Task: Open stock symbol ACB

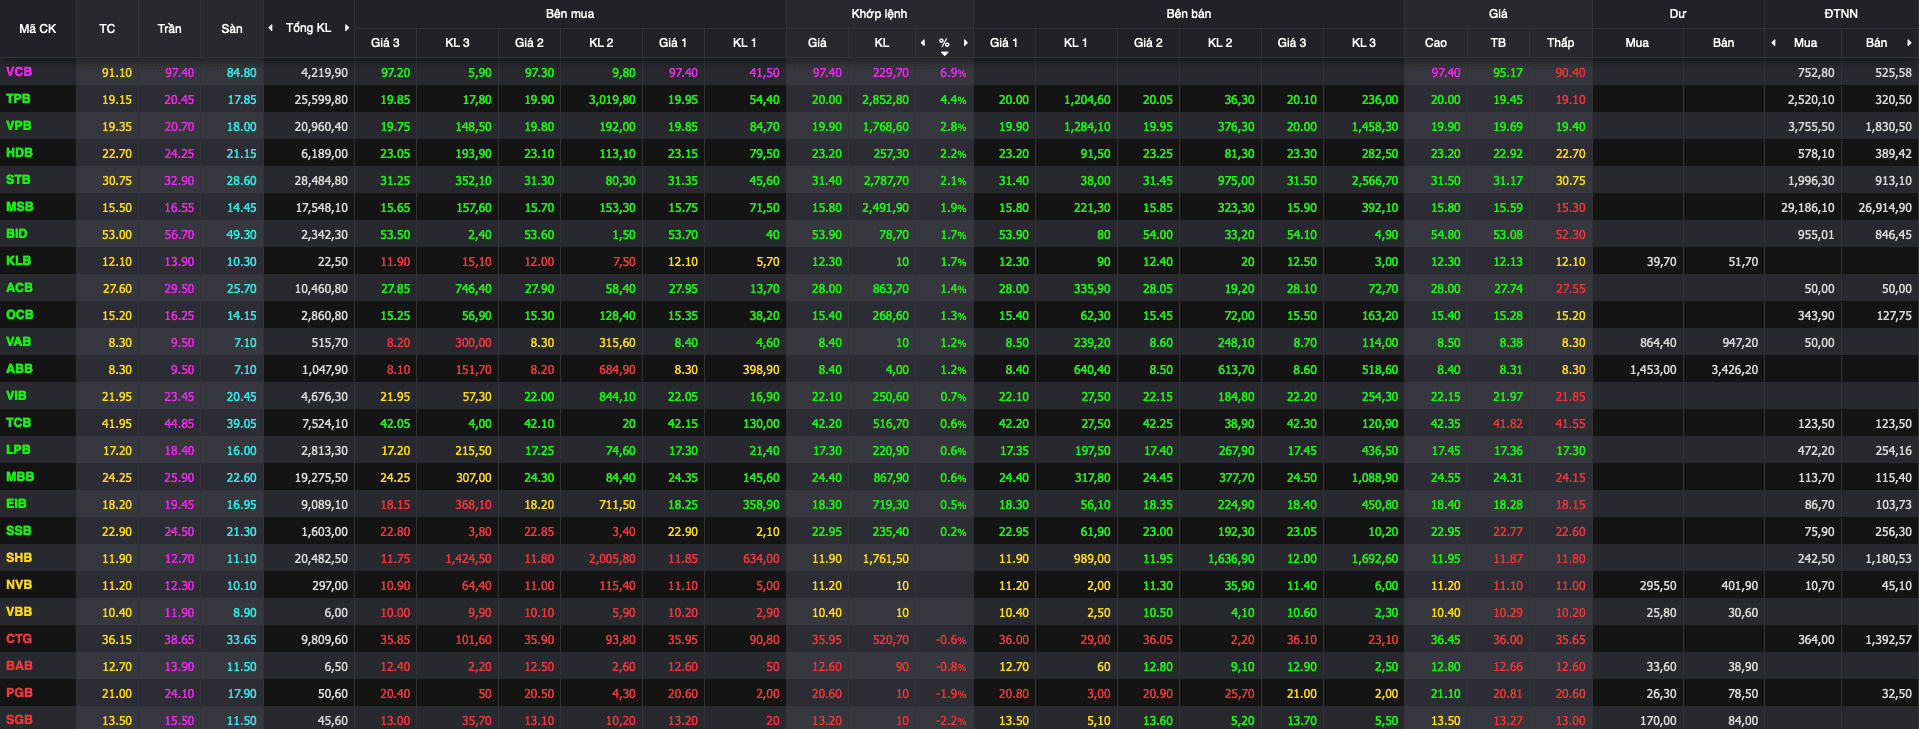Action: (19, 288)
